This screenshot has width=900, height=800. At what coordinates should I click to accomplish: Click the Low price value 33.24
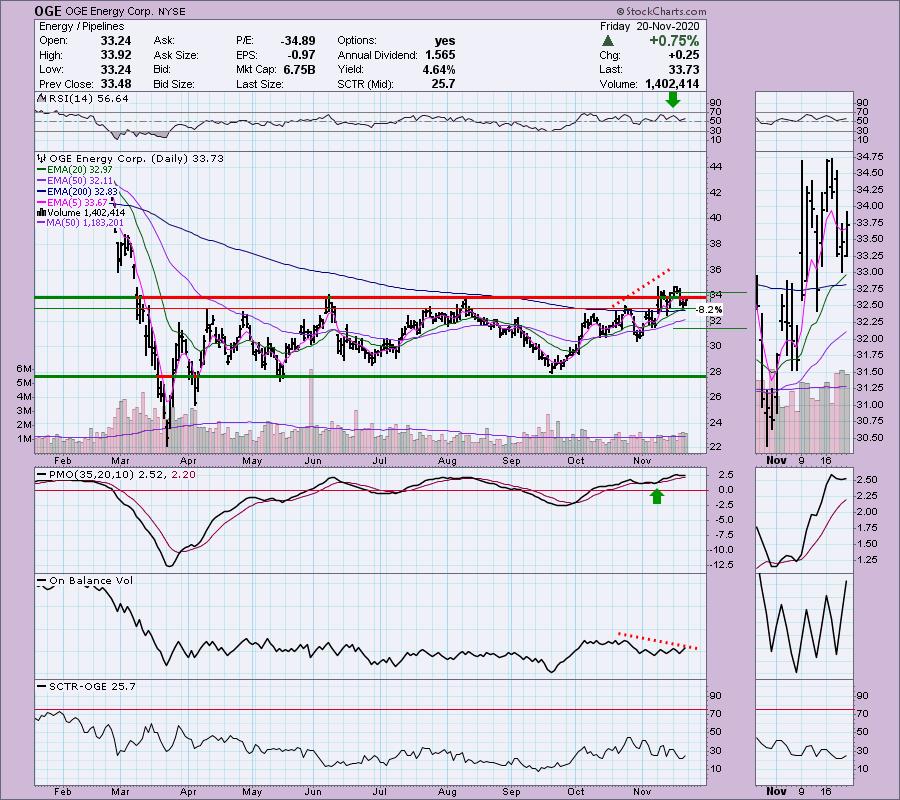tap(116, 69)
